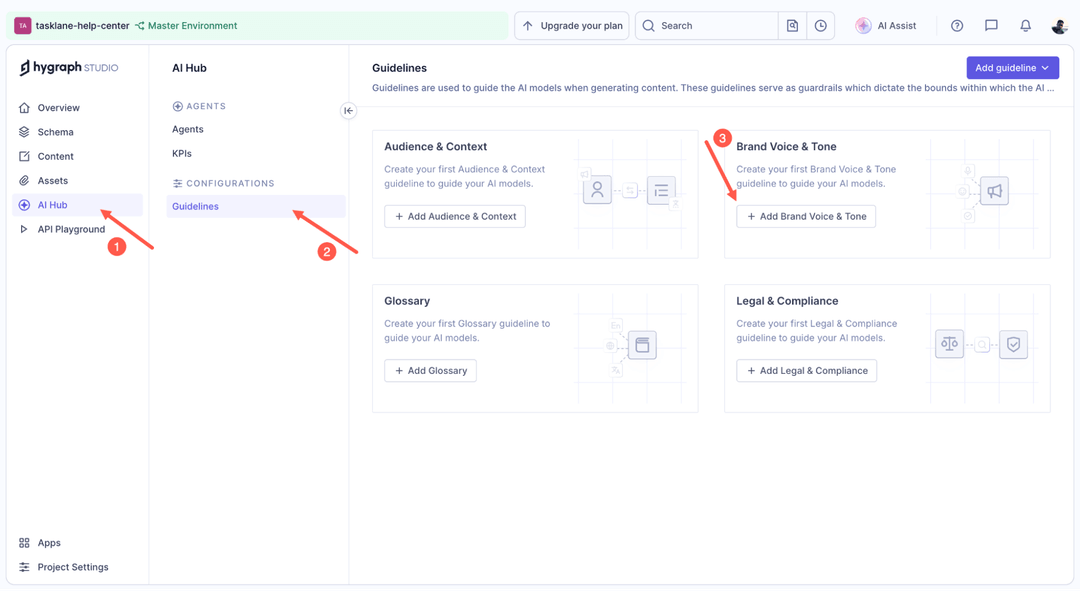Open the help question mark icon
Viewport: 1080px width, 591px height.
point(957,25)
